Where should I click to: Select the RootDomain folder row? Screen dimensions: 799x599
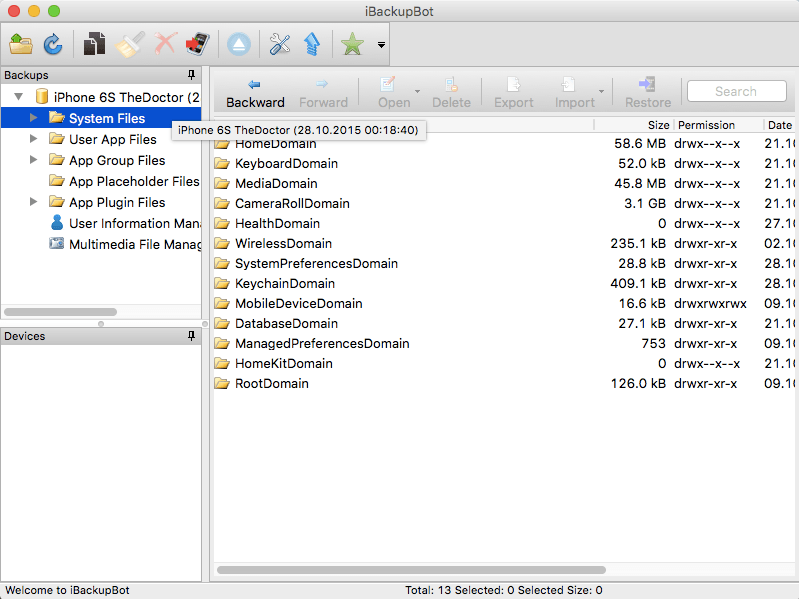click(503, 383)
